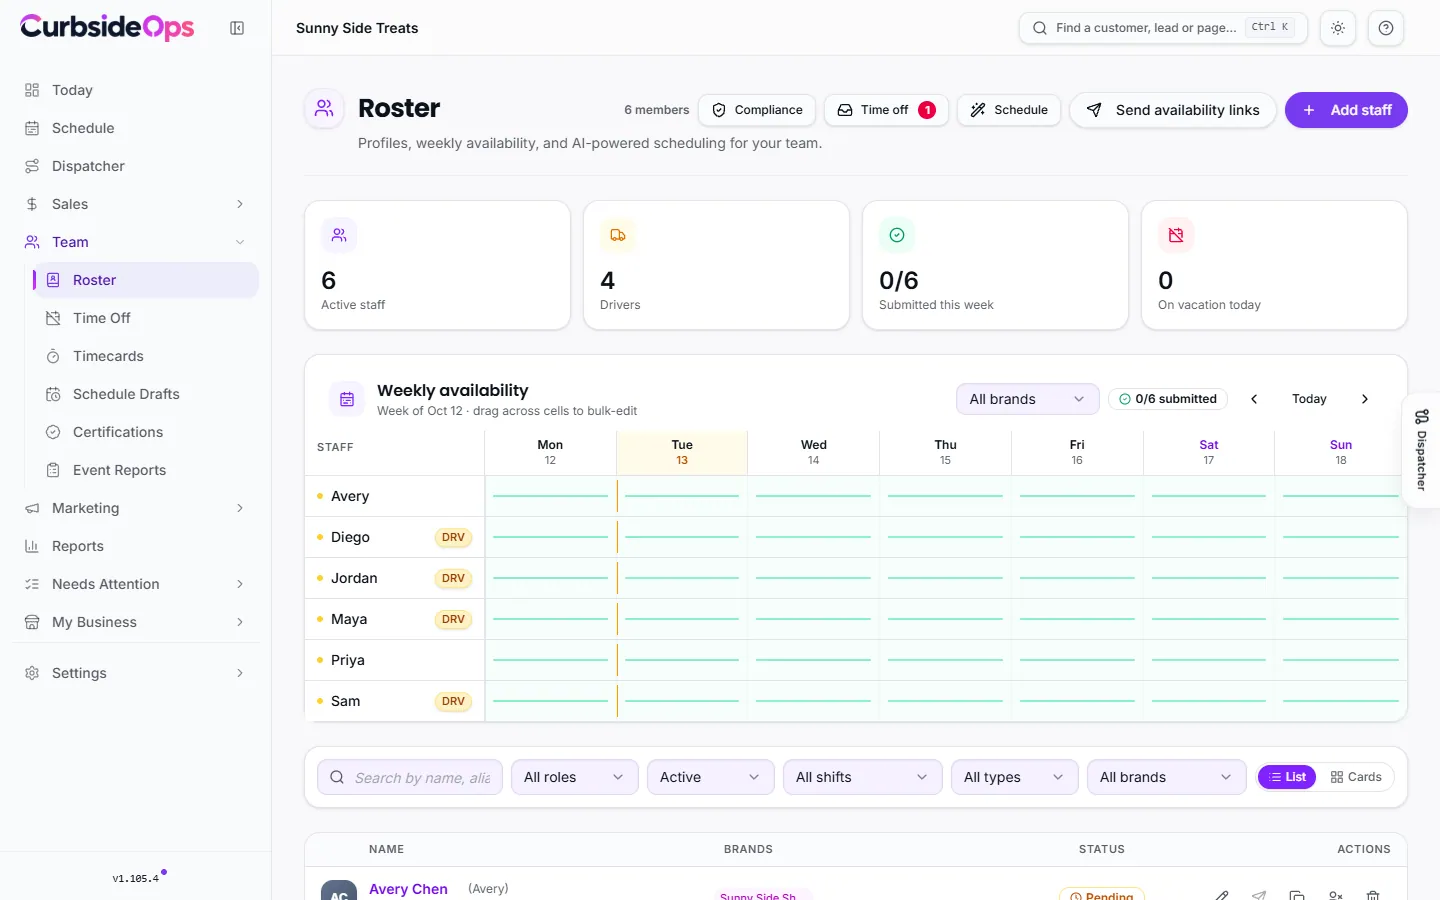Click the 0/6 submitted badge
The width and height of the screenshot is (1440, 900).
[1168, 399]
